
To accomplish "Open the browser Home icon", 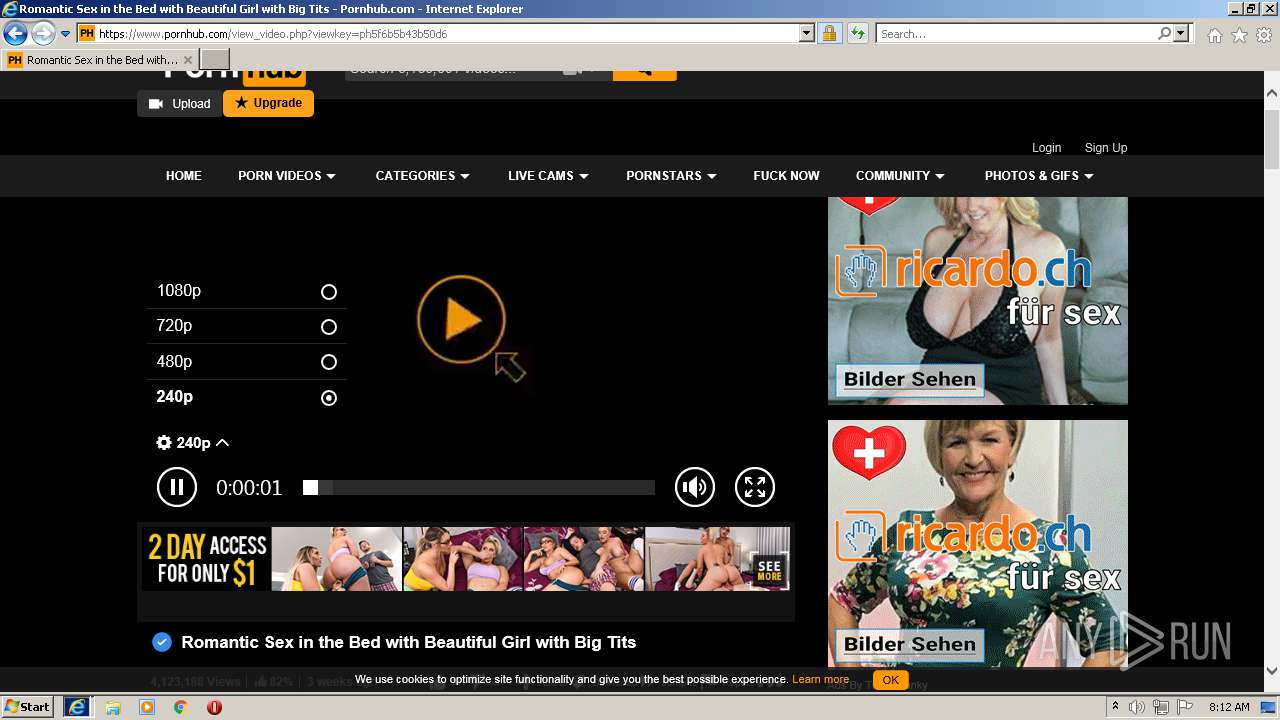I will 1214,35.
